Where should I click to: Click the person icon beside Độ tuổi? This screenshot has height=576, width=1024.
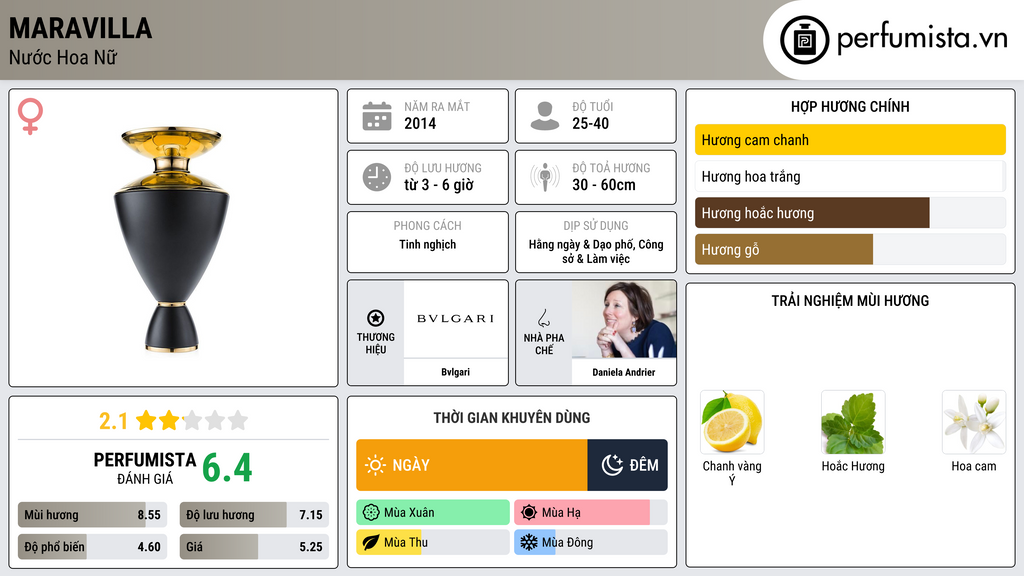tap(545, 116)
